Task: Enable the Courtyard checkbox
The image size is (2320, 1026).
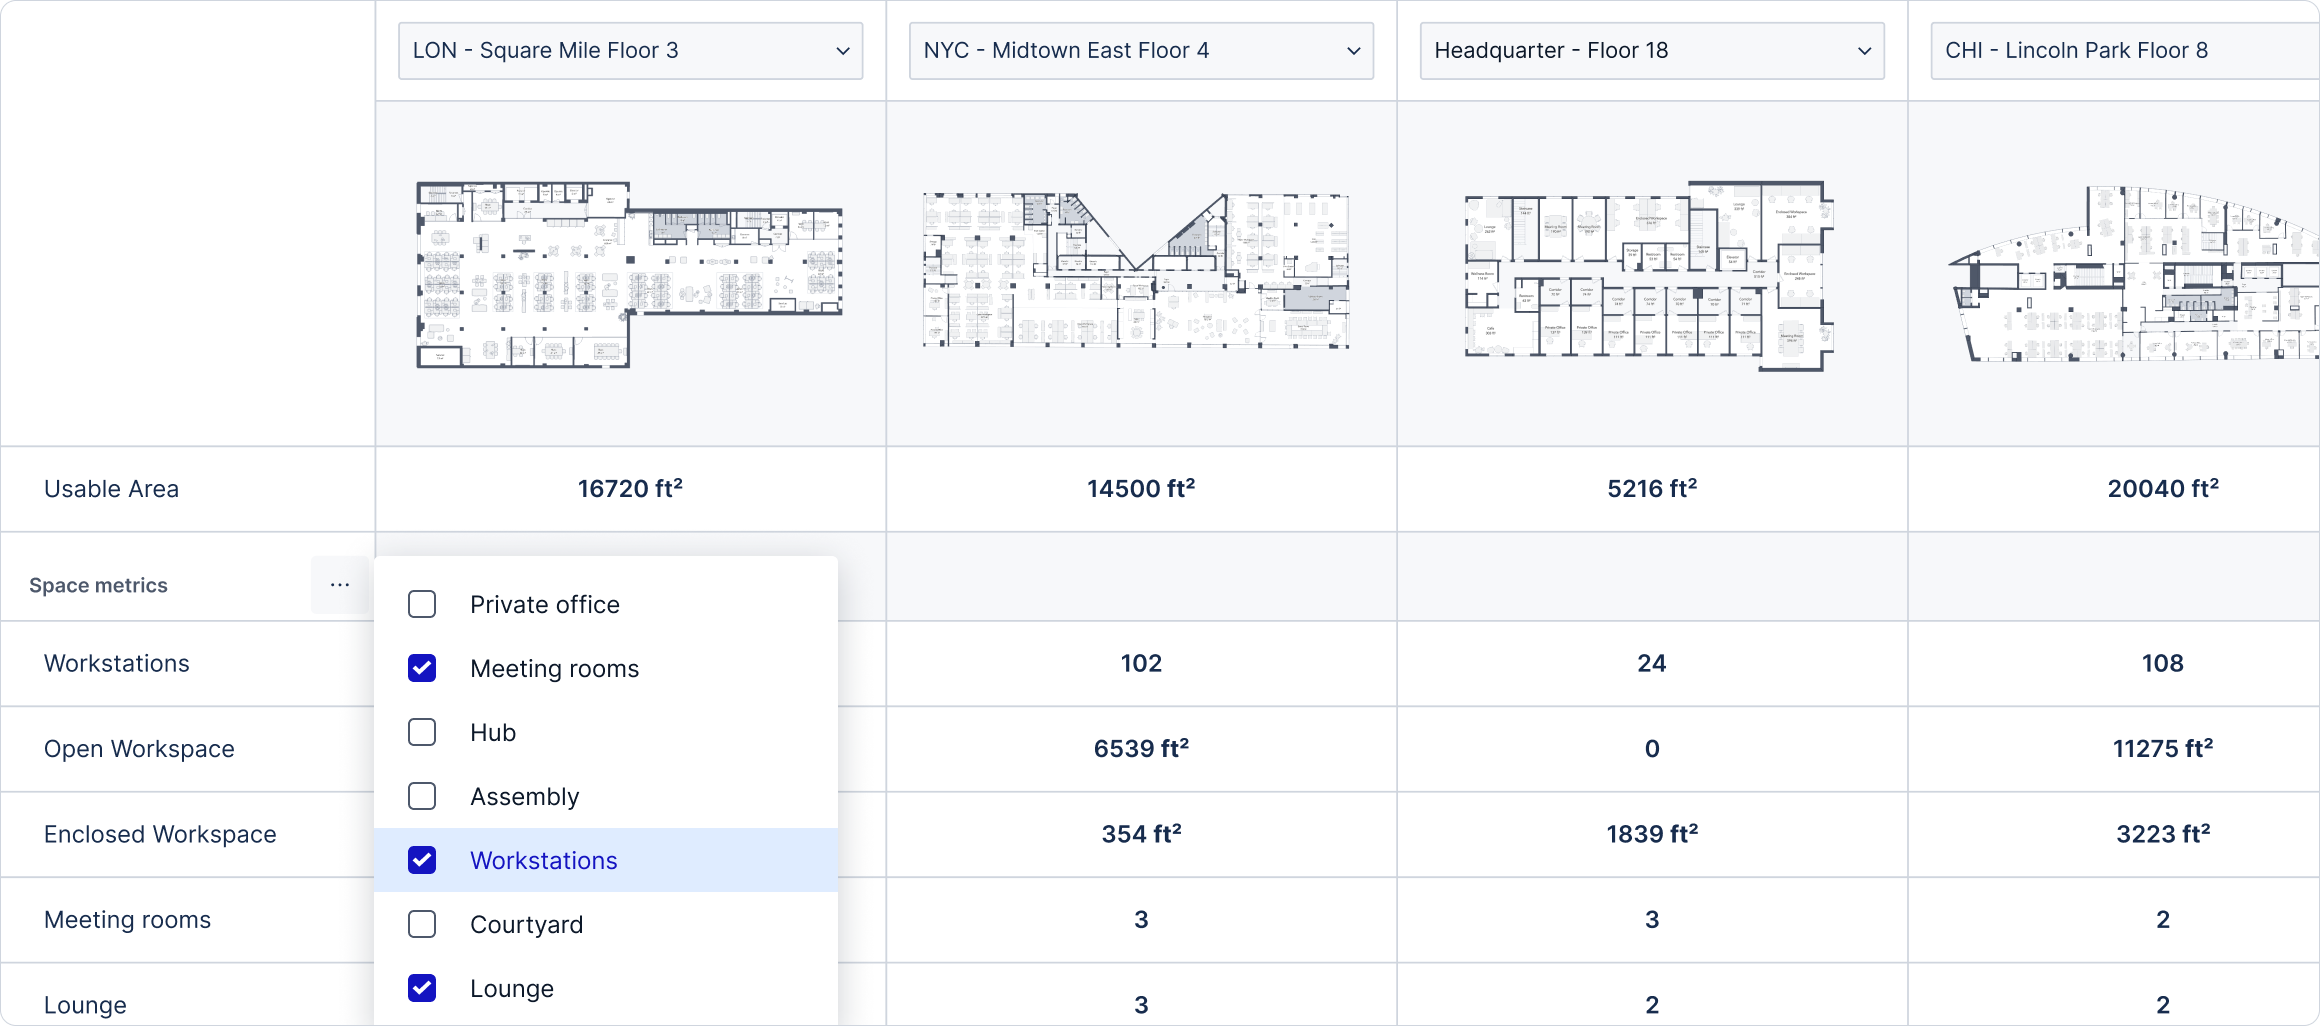Action: pos(422,924)
